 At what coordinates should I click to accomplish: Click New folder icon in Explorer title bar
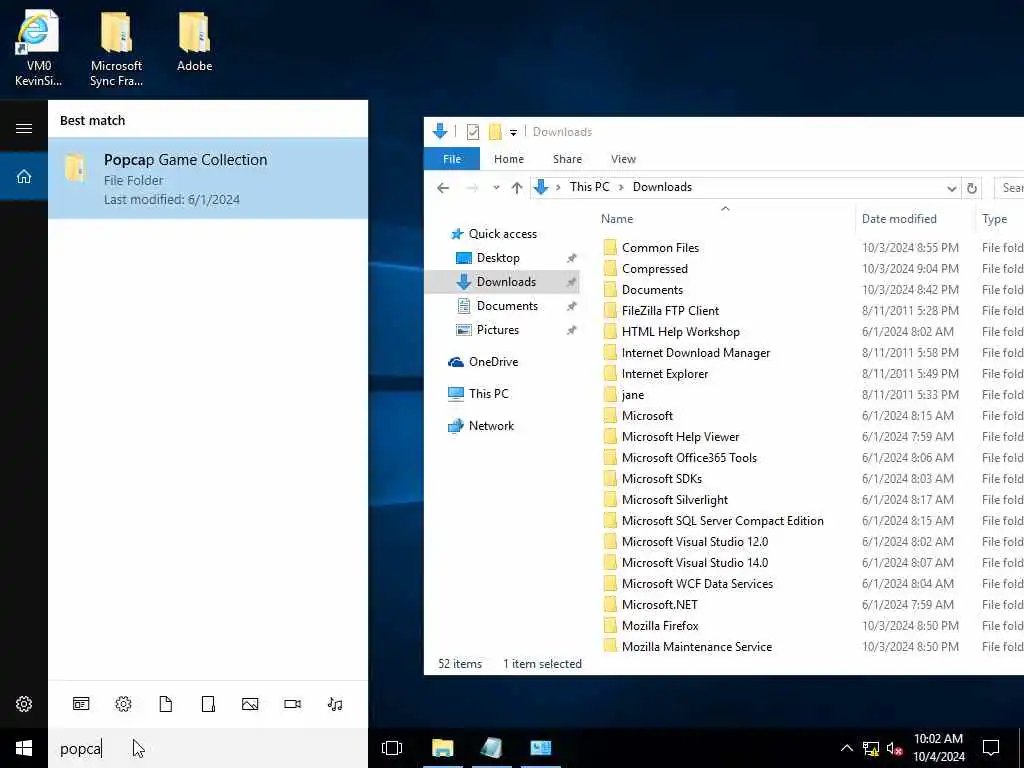tap(495, 132)
